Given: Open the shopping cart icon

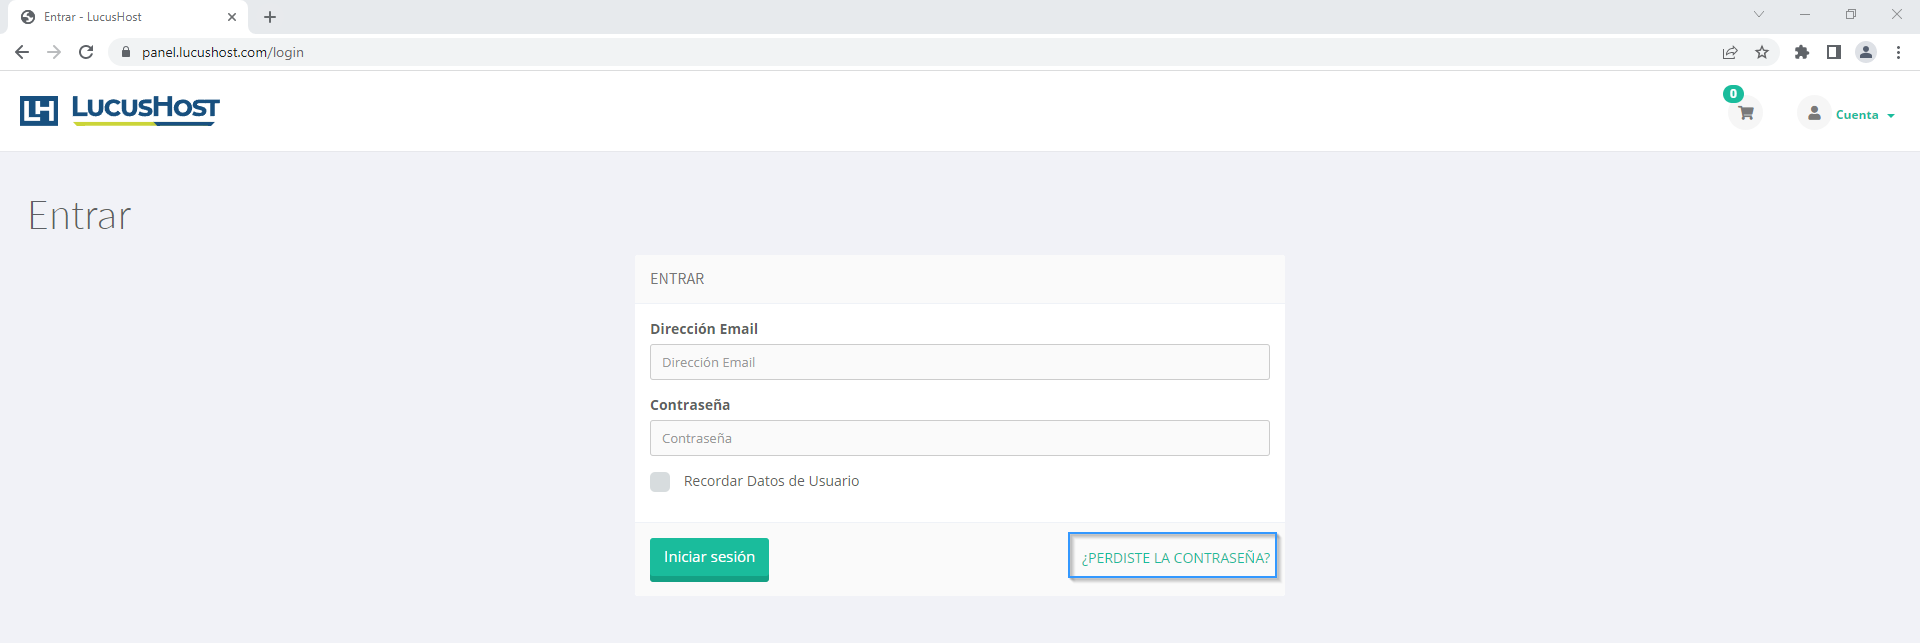Looking at the screenshot, I should coord(1745,113).
